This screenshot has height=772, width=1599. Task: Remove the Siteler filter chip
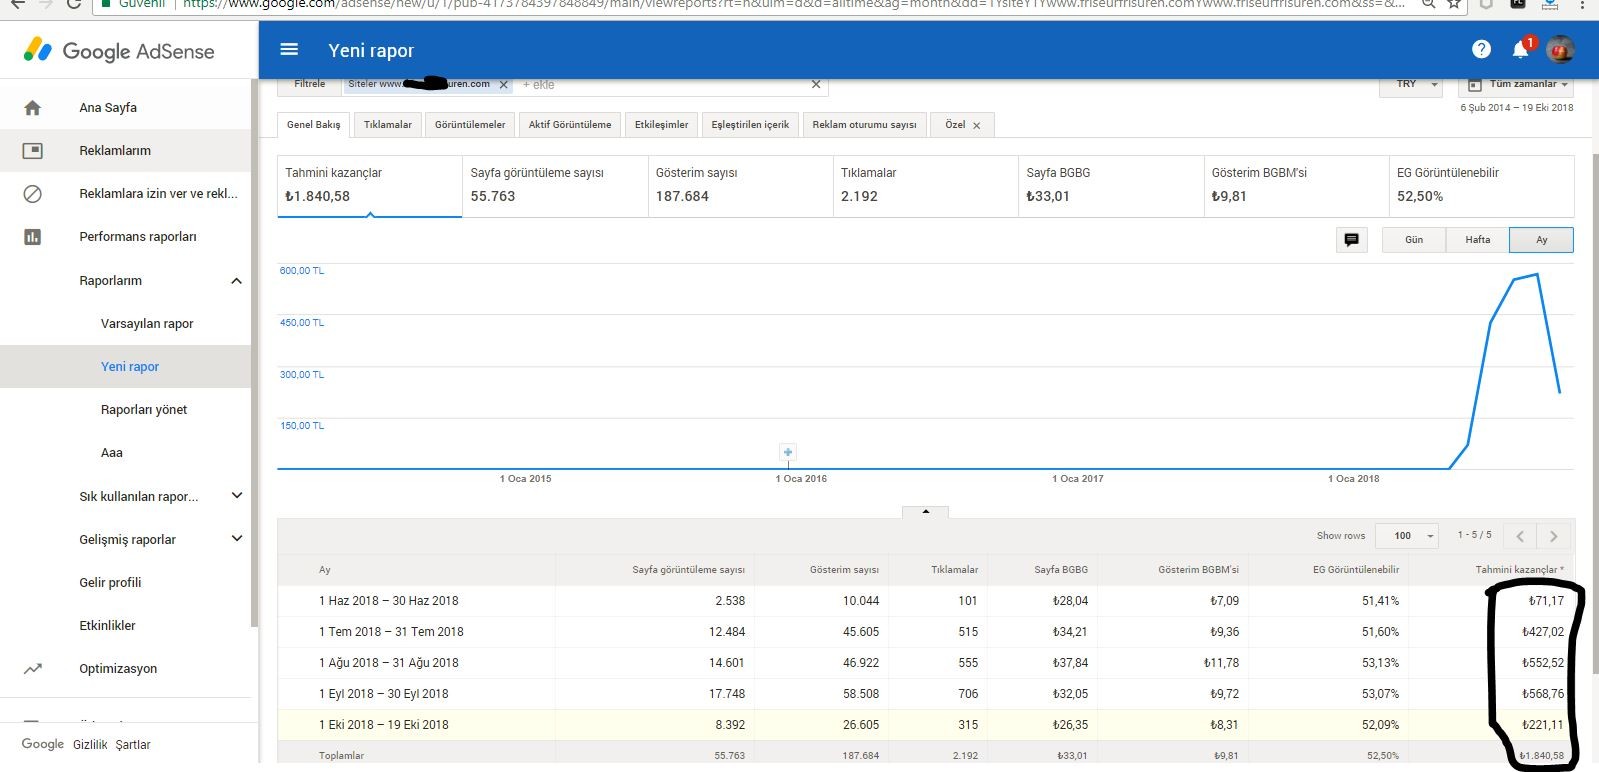(503, 85)
